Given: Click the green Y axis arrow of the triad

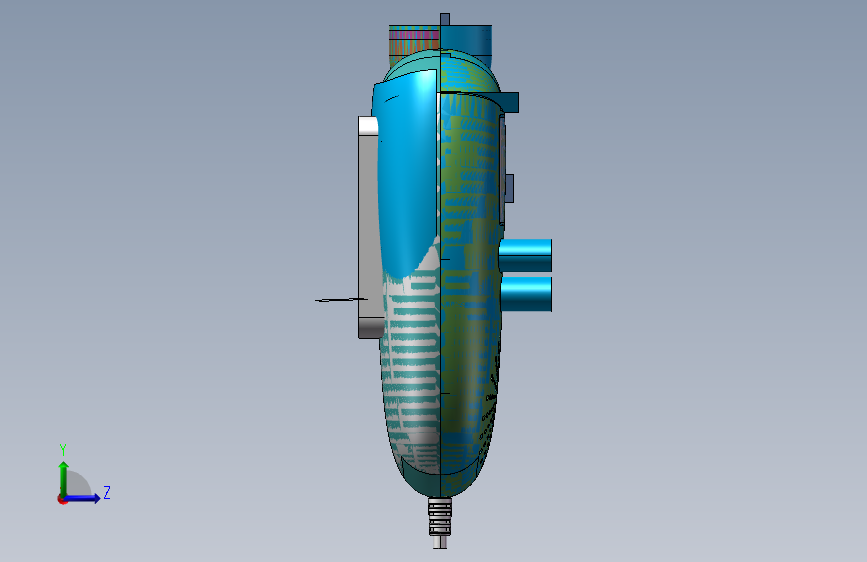Looking at the screenshot, I should point(63,478).
